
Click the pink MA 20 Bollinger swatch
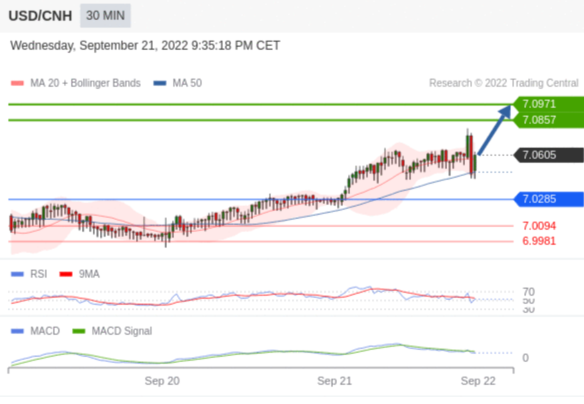click(x=18, y=83)
